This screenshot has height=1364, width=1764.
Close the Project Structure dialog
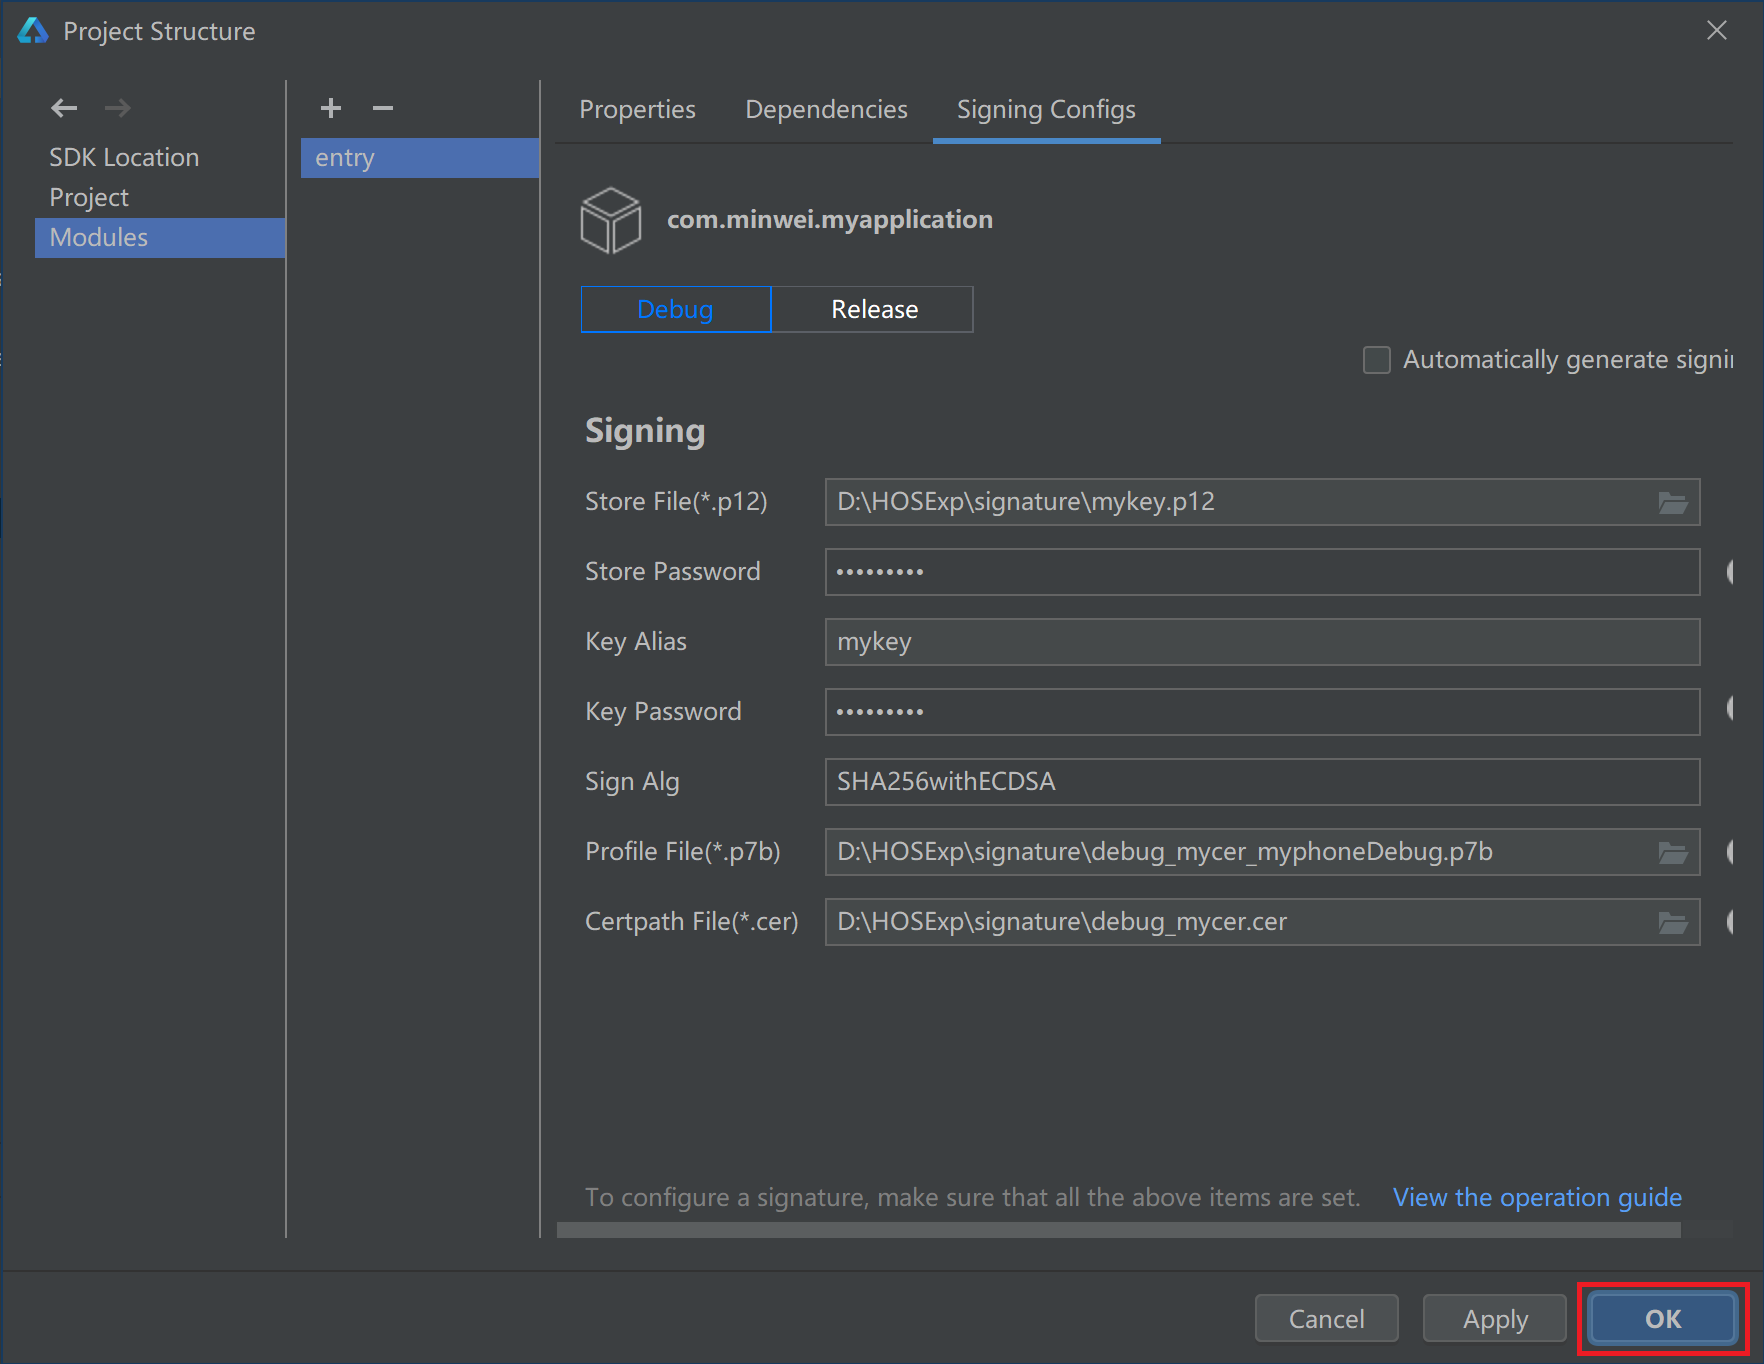point(1717,31)
